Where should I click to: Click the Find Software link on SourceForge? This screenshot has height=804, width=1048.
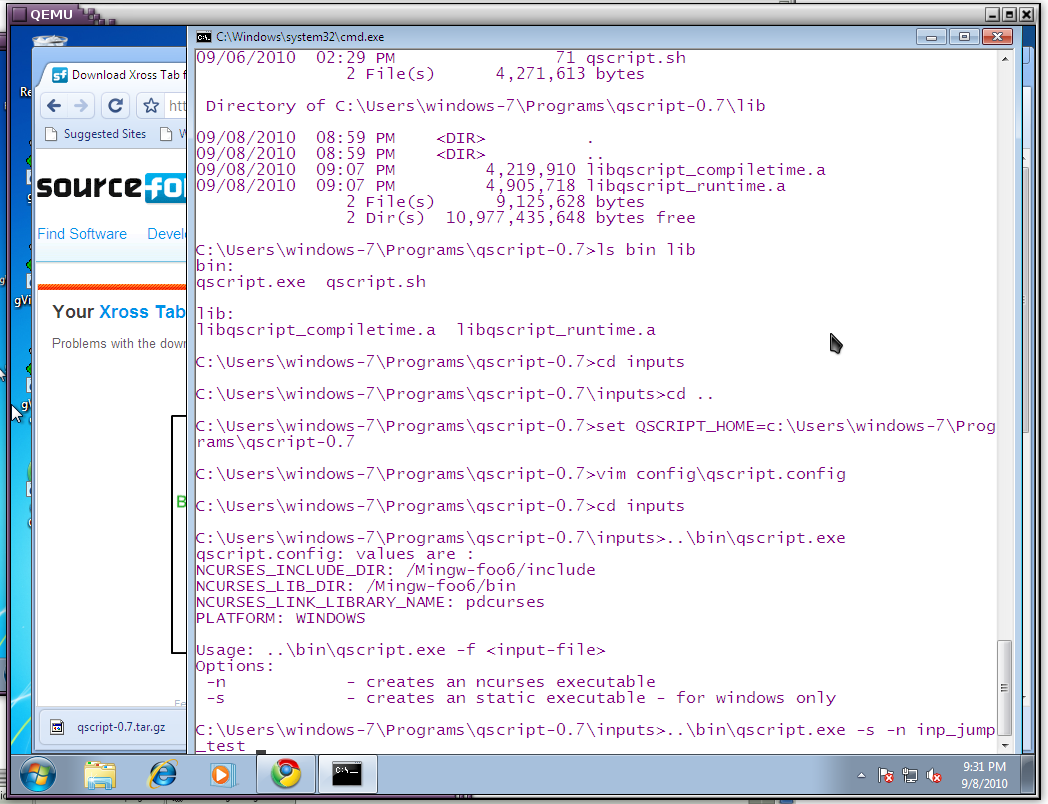pos(82,234)
